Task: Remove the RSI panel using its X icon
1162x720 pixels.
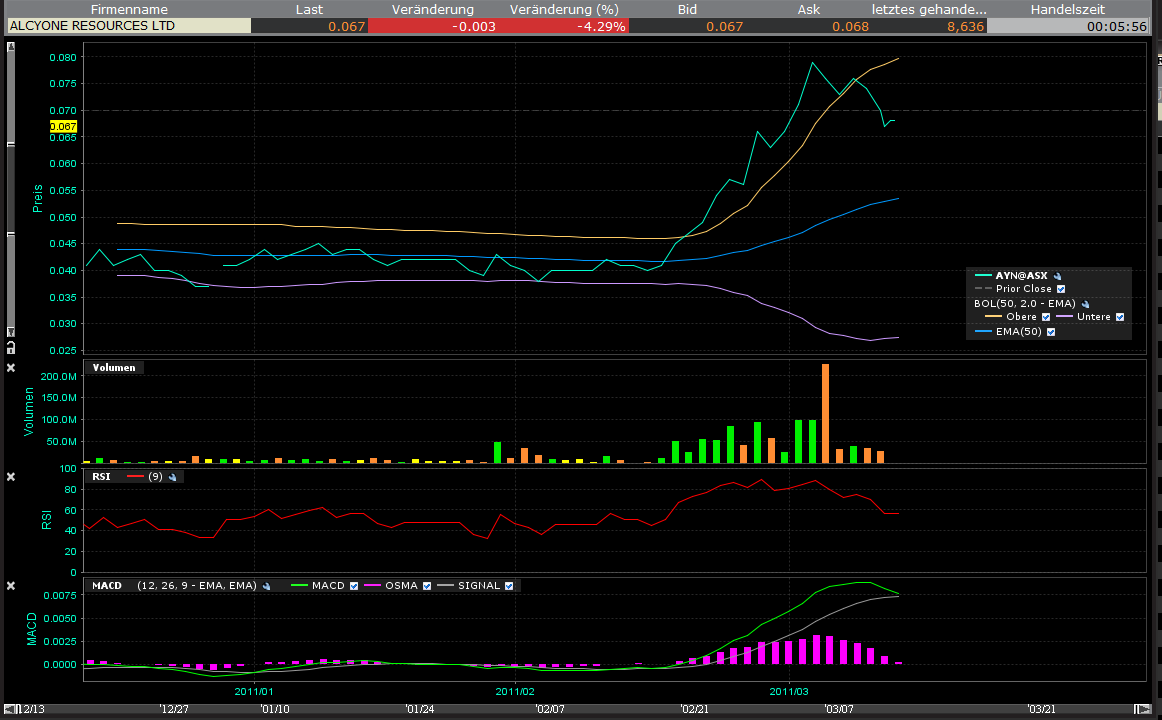Action: coord(11,477)
